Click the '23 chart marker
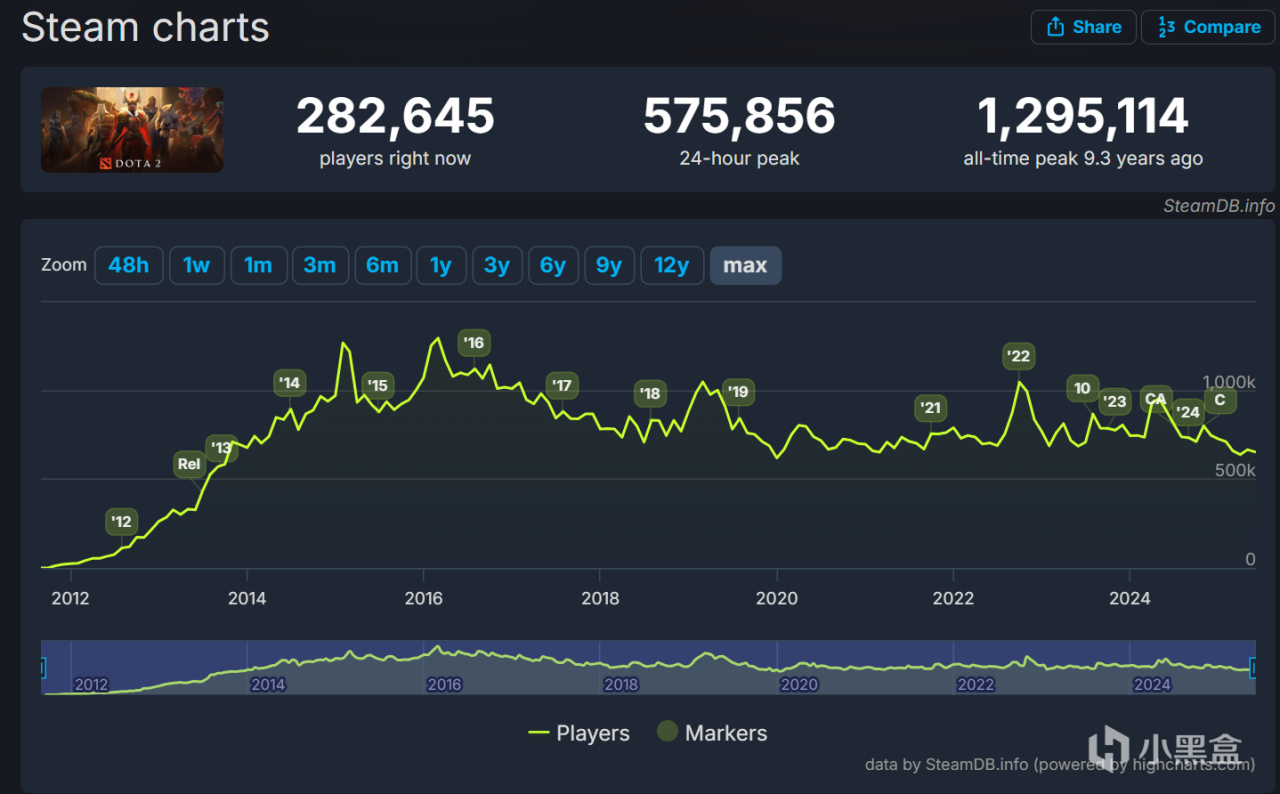1280x794 pixels. [x=1115, y=402]
